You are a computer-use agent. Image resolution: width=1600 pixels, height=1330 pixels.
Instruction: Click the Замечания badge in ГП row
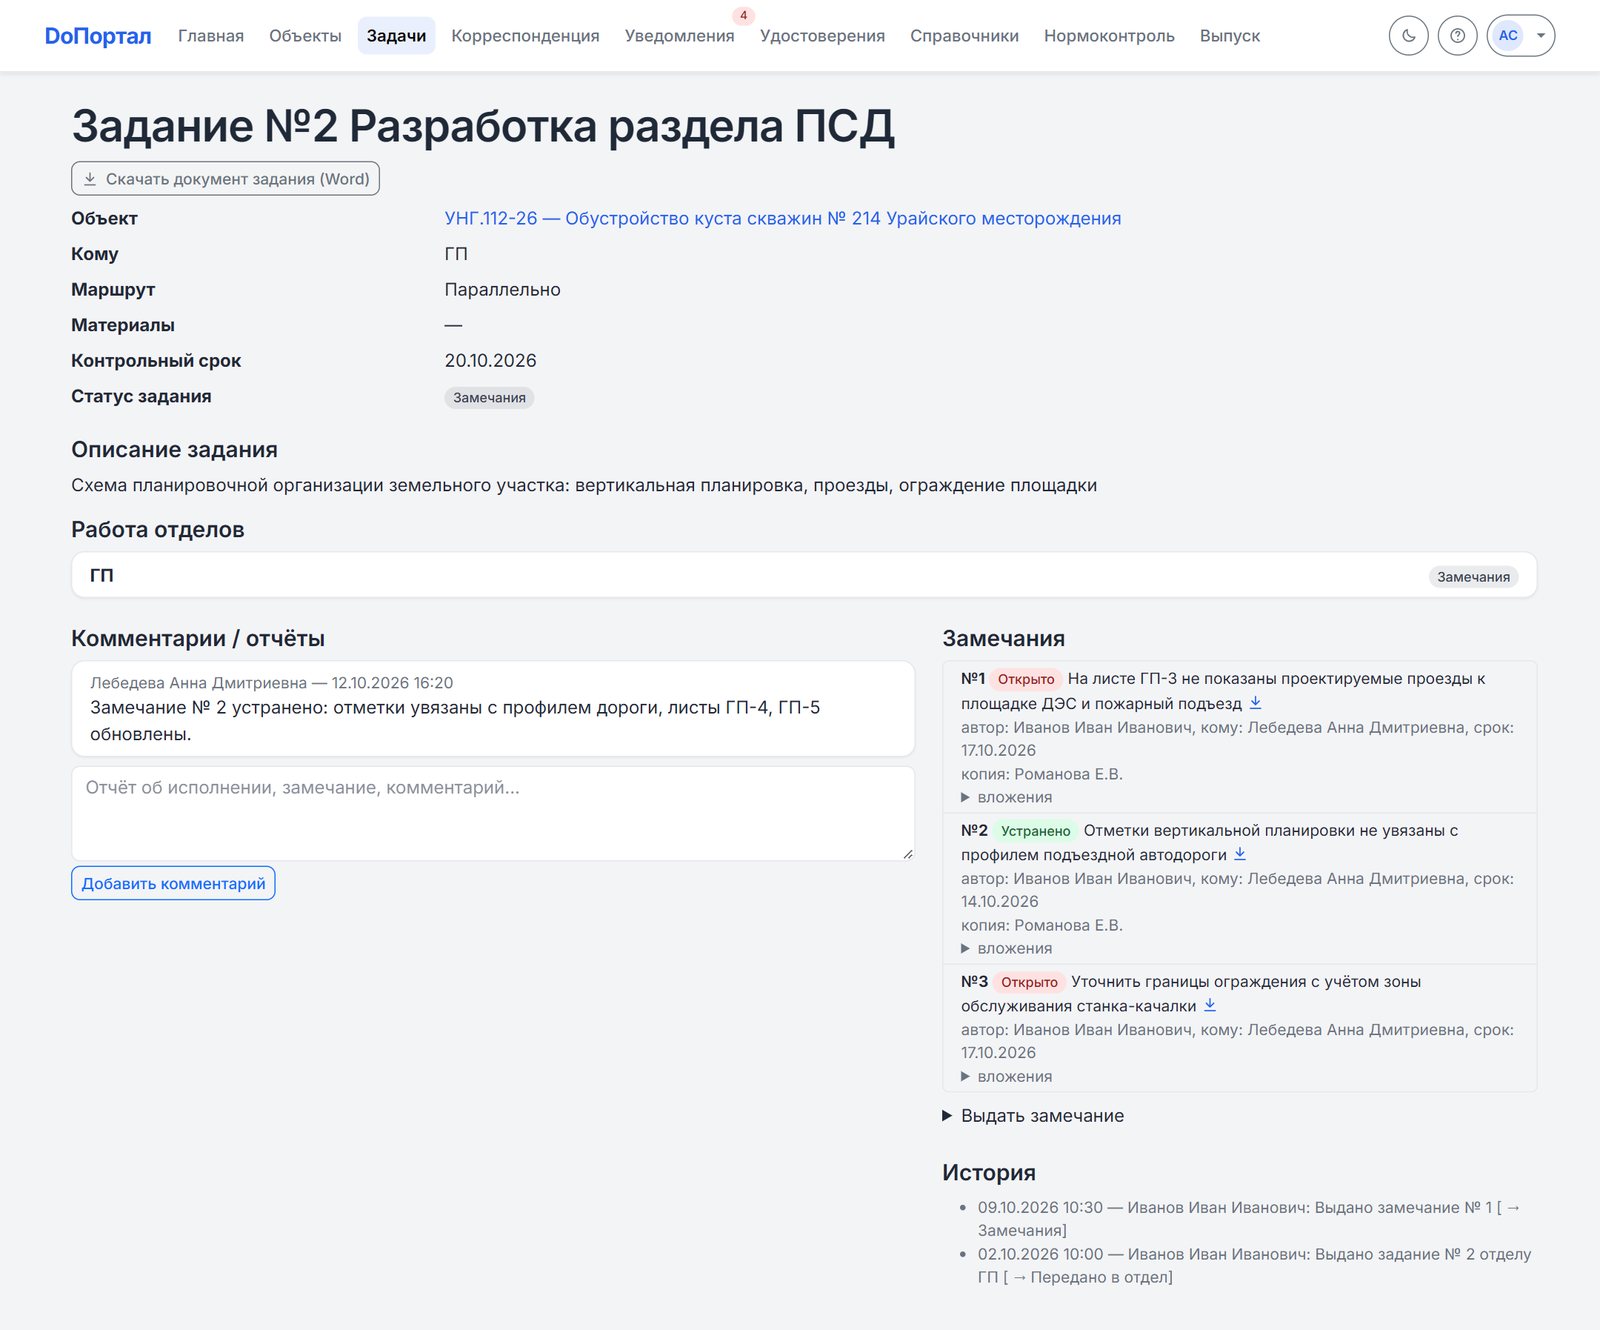point(1473,577)
